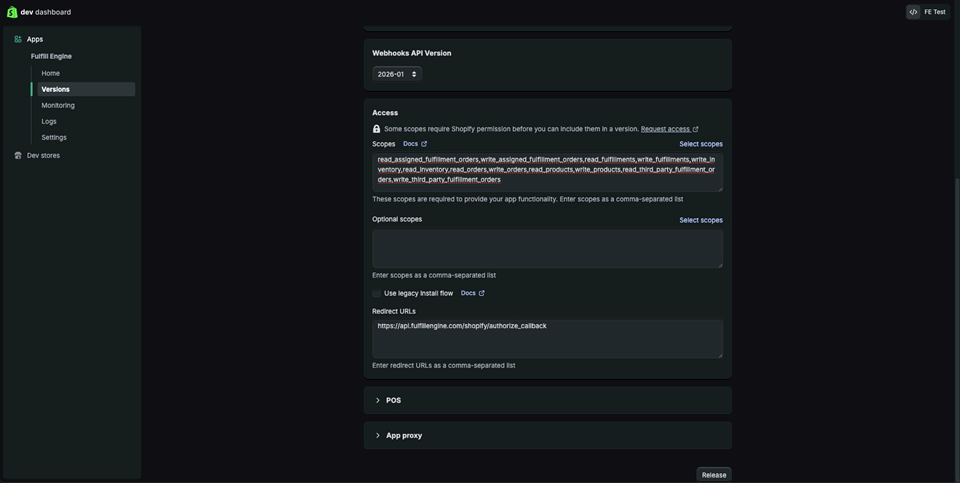Open the Monitoring page in sidebar

pyautogui.click(x=58, y=105)
